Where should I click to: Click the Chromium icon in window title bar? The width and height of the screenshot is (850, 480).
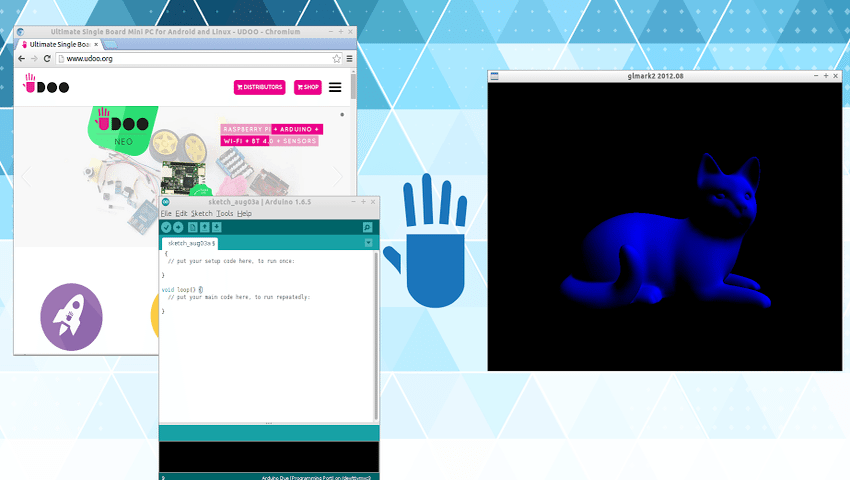20,32
